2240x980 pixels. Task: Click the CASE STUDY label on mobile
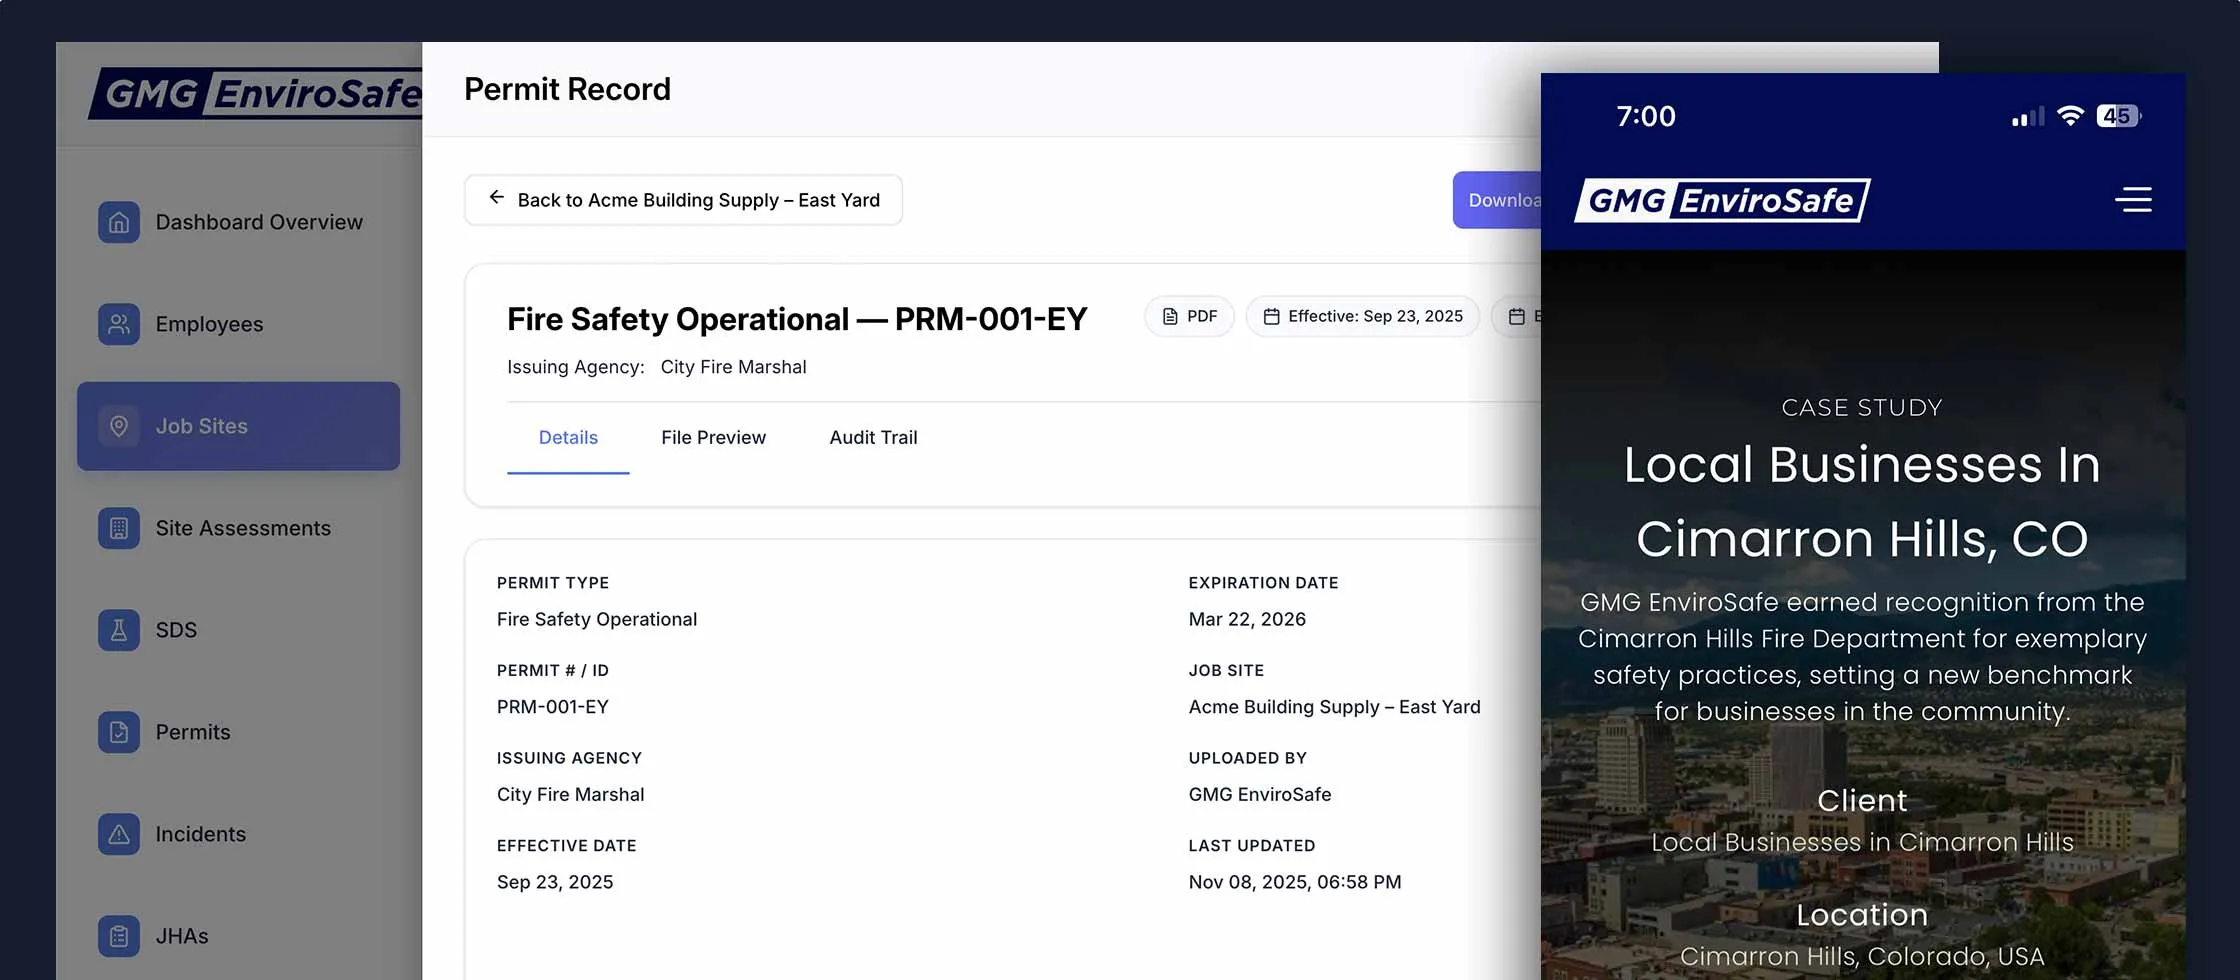click(x=1862, y=408)
